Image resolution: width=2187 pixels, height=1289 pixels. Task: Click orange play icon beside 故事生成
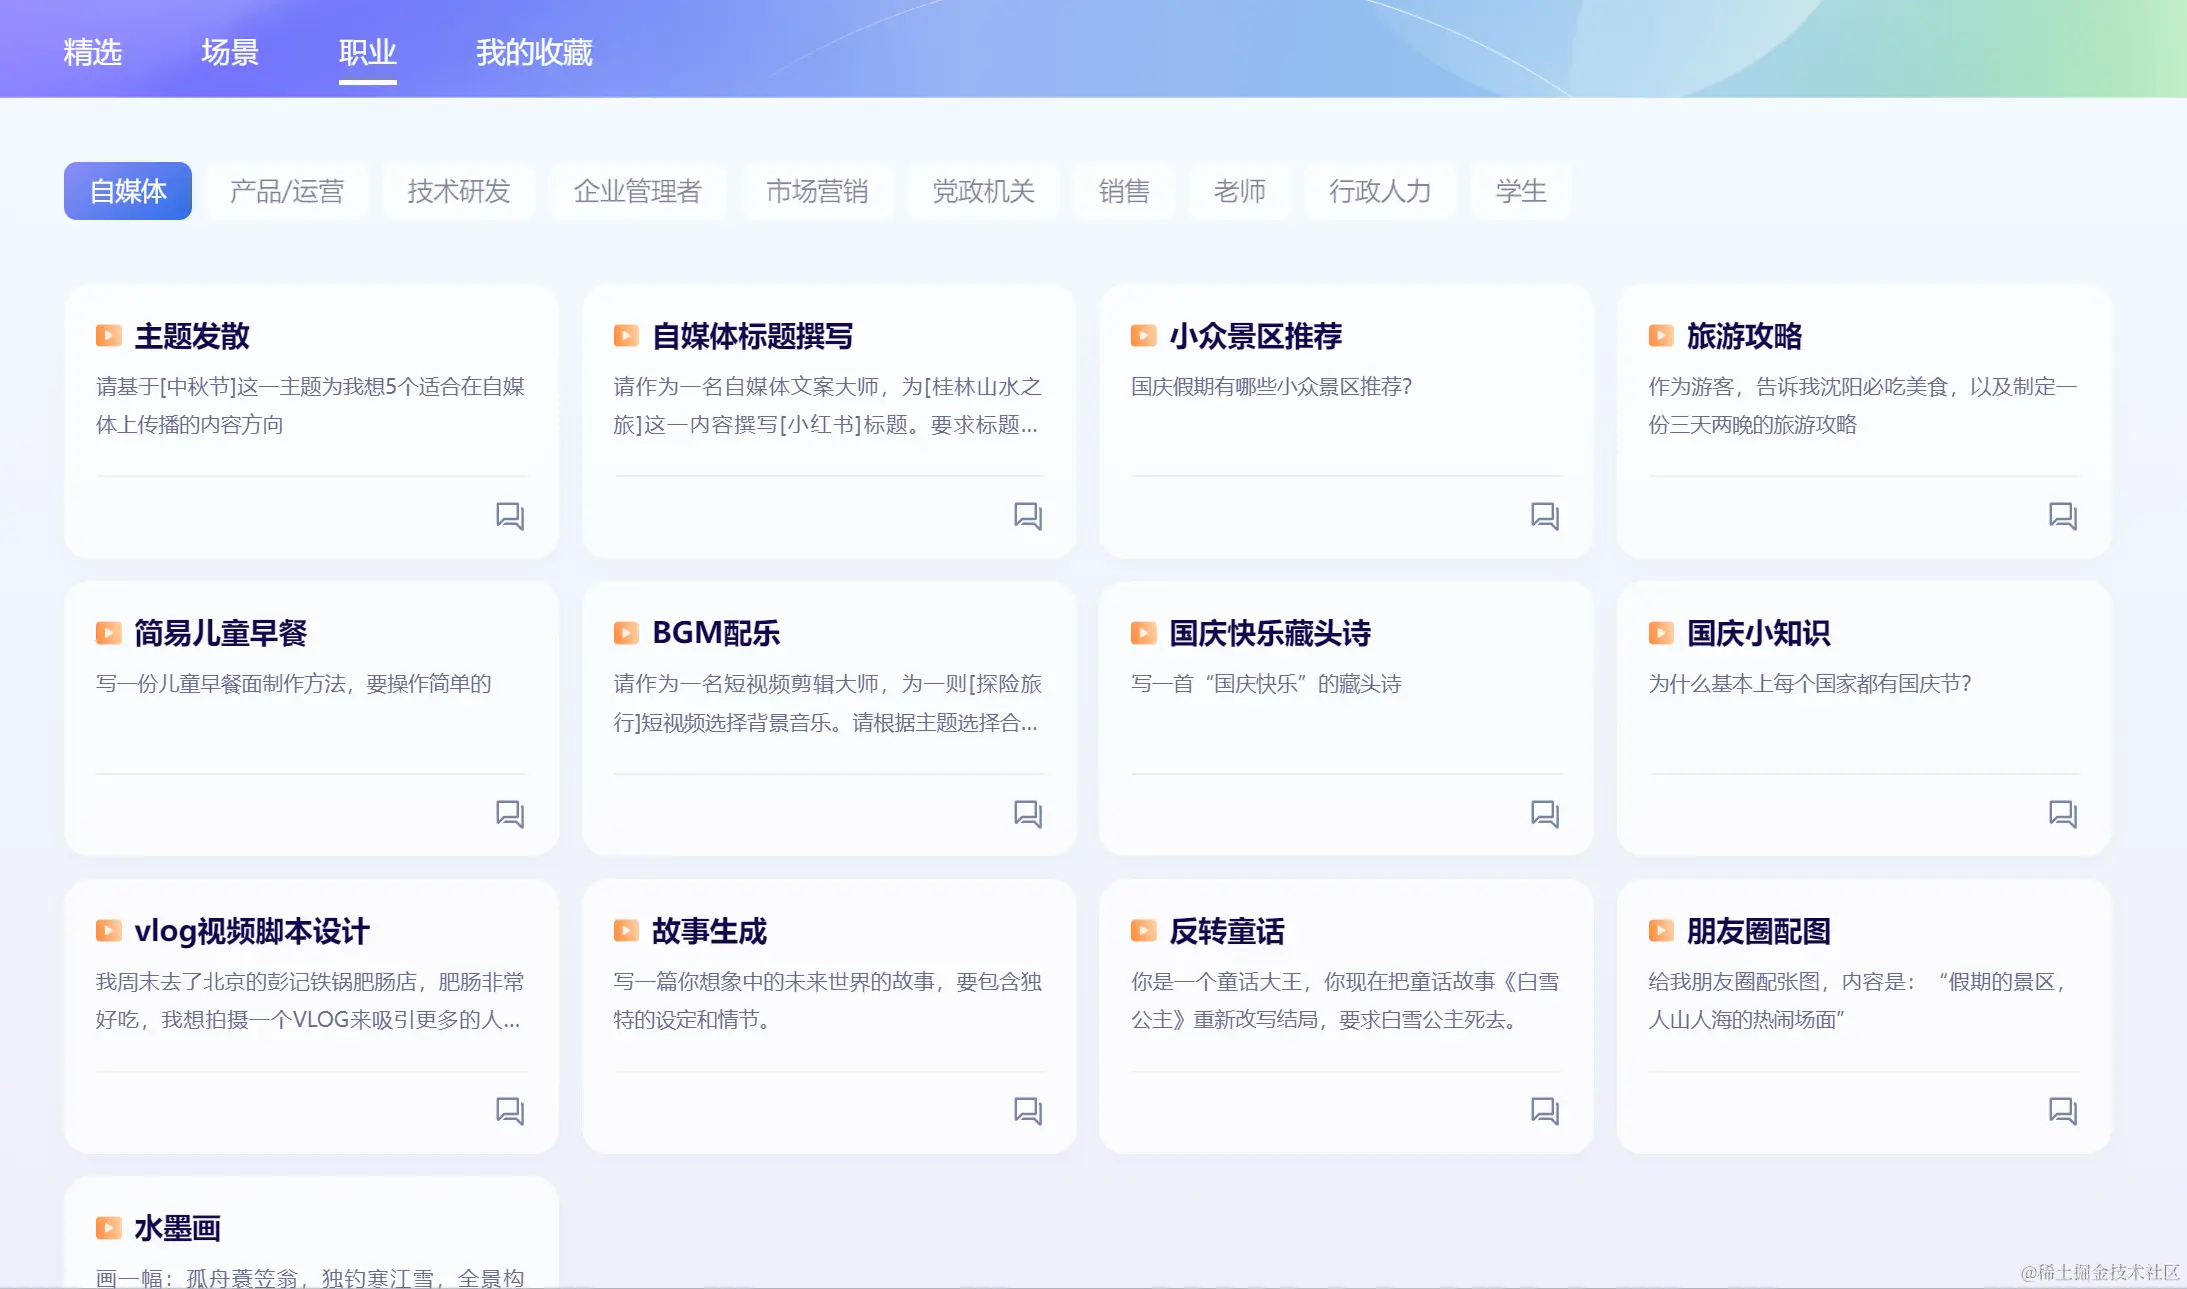coord(626,931)
